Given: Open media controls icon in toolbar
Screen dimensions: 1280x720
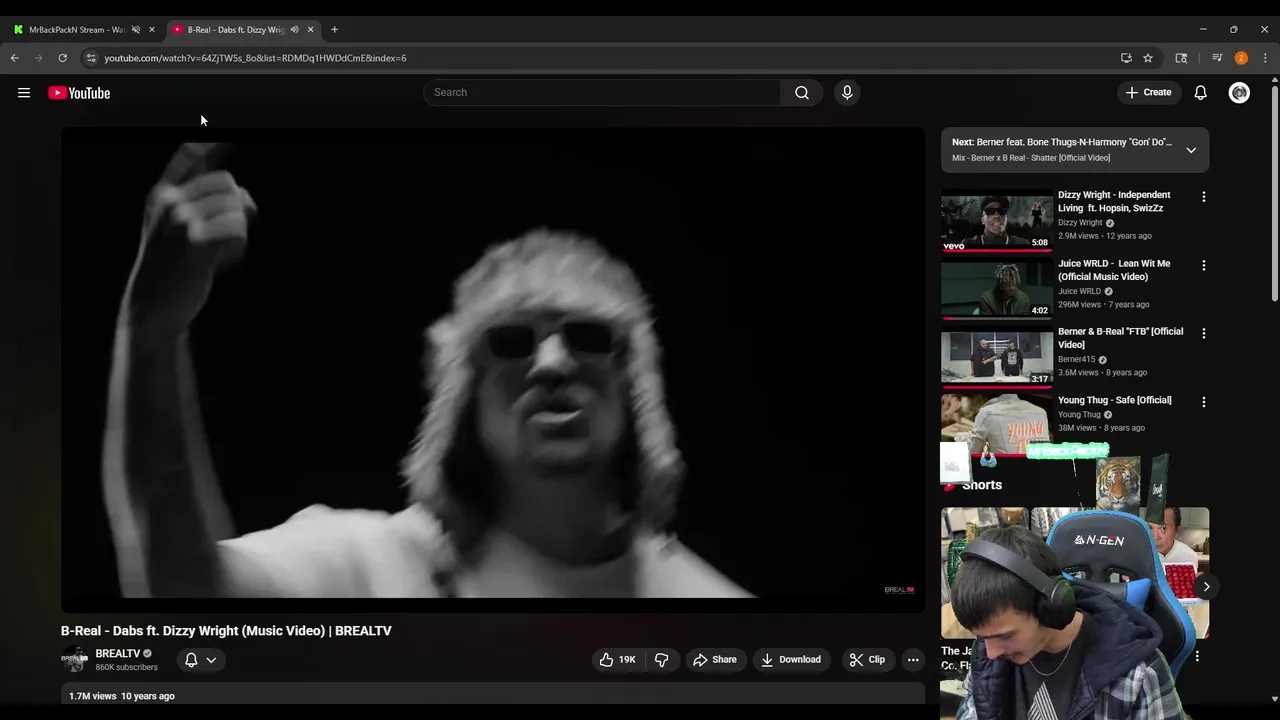Looking at the screenshot, I should point(1217,58).
